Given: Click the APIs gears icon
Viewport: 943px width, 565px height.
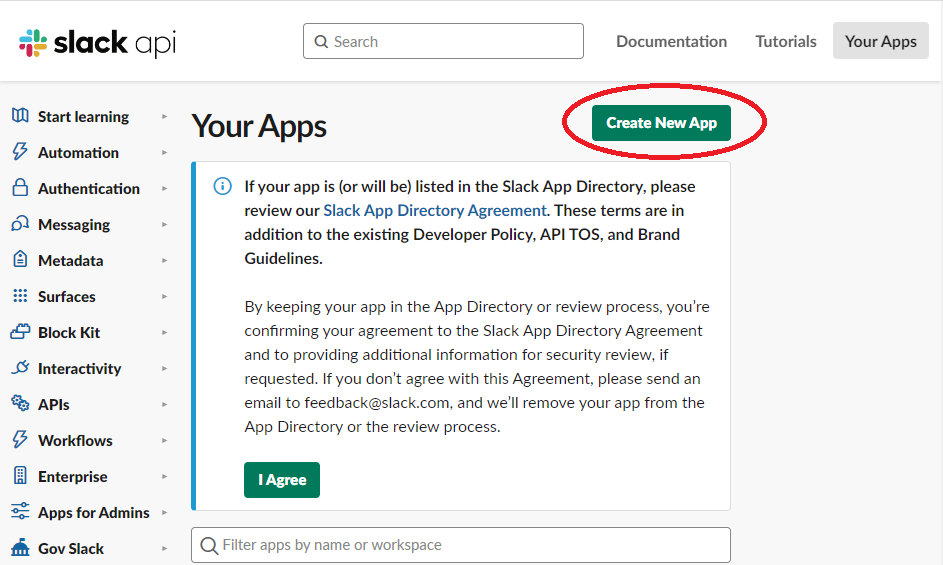Looking at the screenshot, I should point(20,404).
